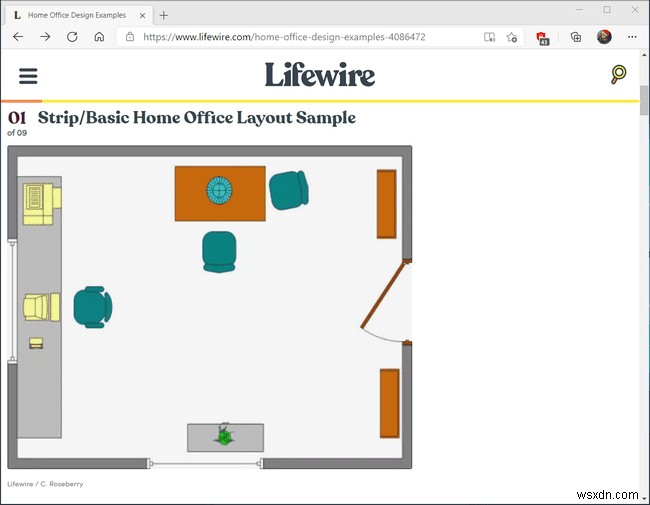
Task: Click the Strip/Basic Home Office Layout Sample heading
Action: pos(196,117)
